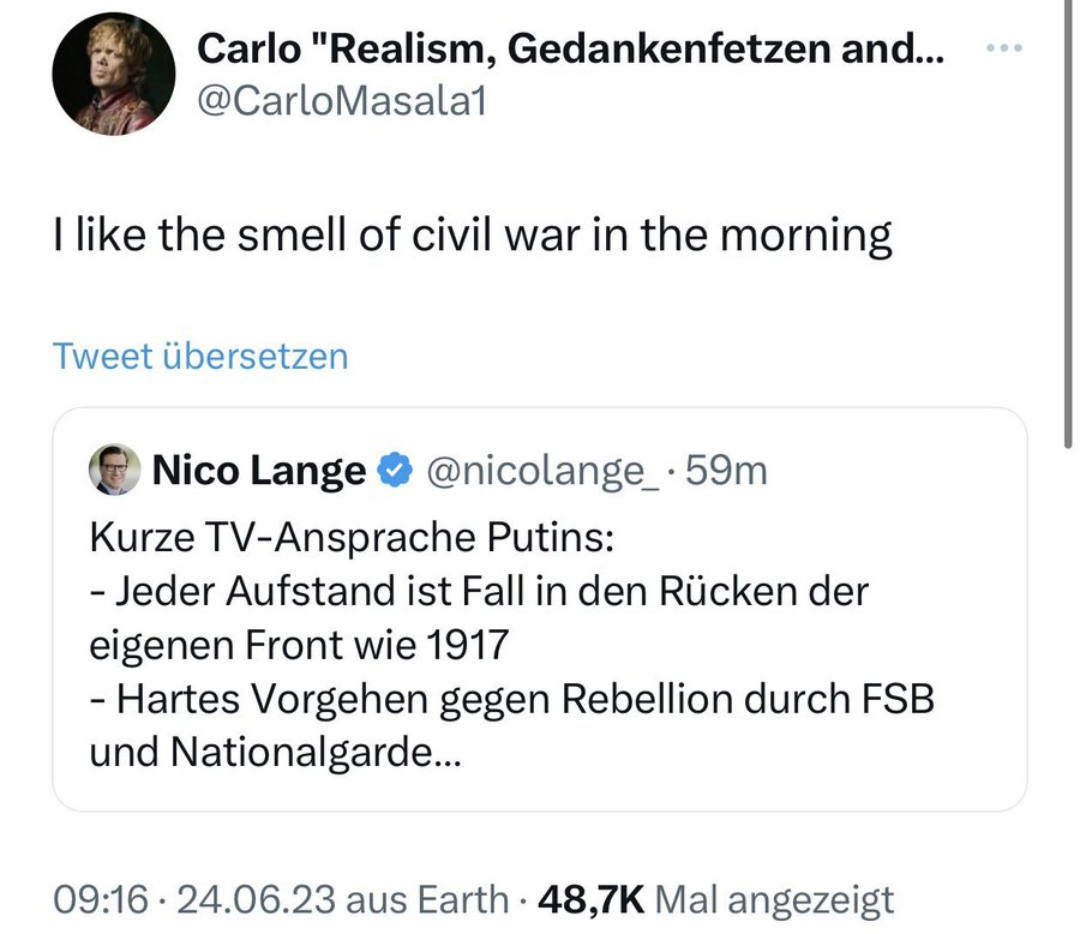
Task: Open the Nico Lange name in quoted tweet
Action: [259, 469]
